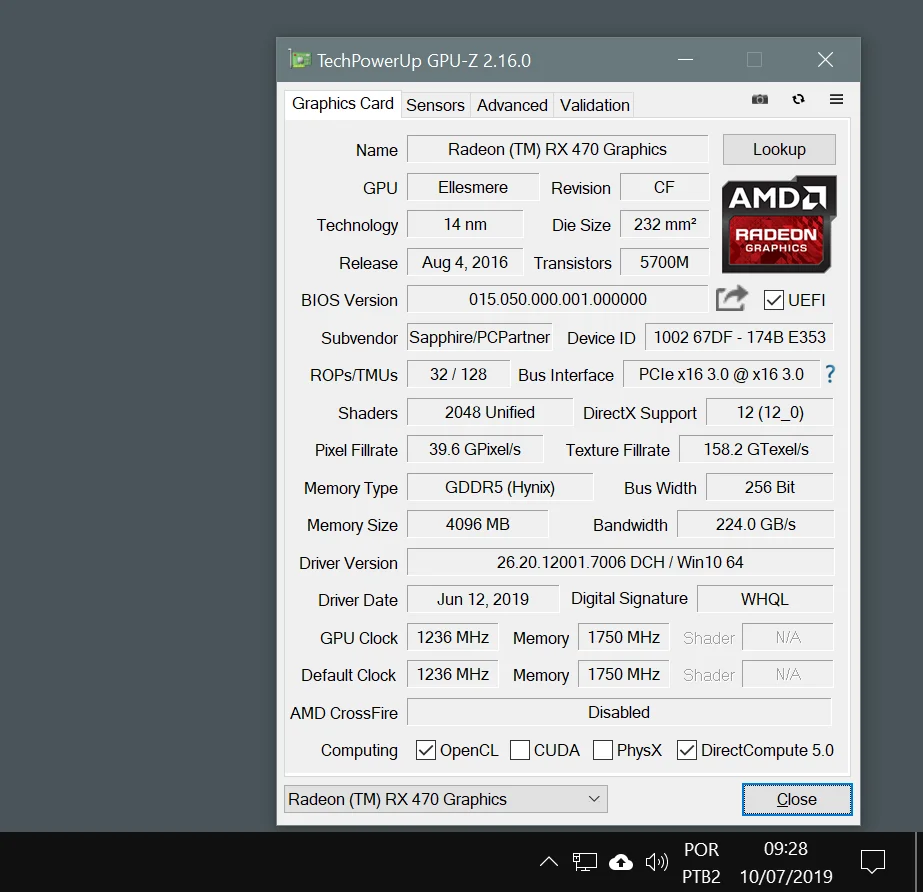Click the Default Clock 1236 MHz value
Screen dimensions: 923x892
point(453,674)
